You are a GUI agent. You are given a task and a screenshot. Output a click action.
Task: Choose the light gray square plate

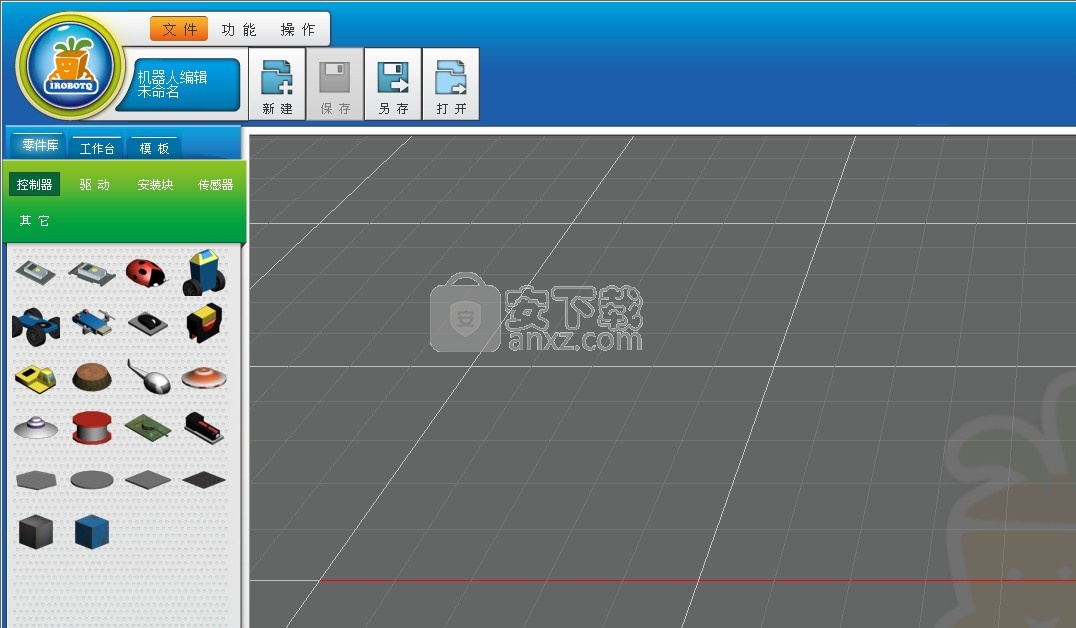coord(148,480)
